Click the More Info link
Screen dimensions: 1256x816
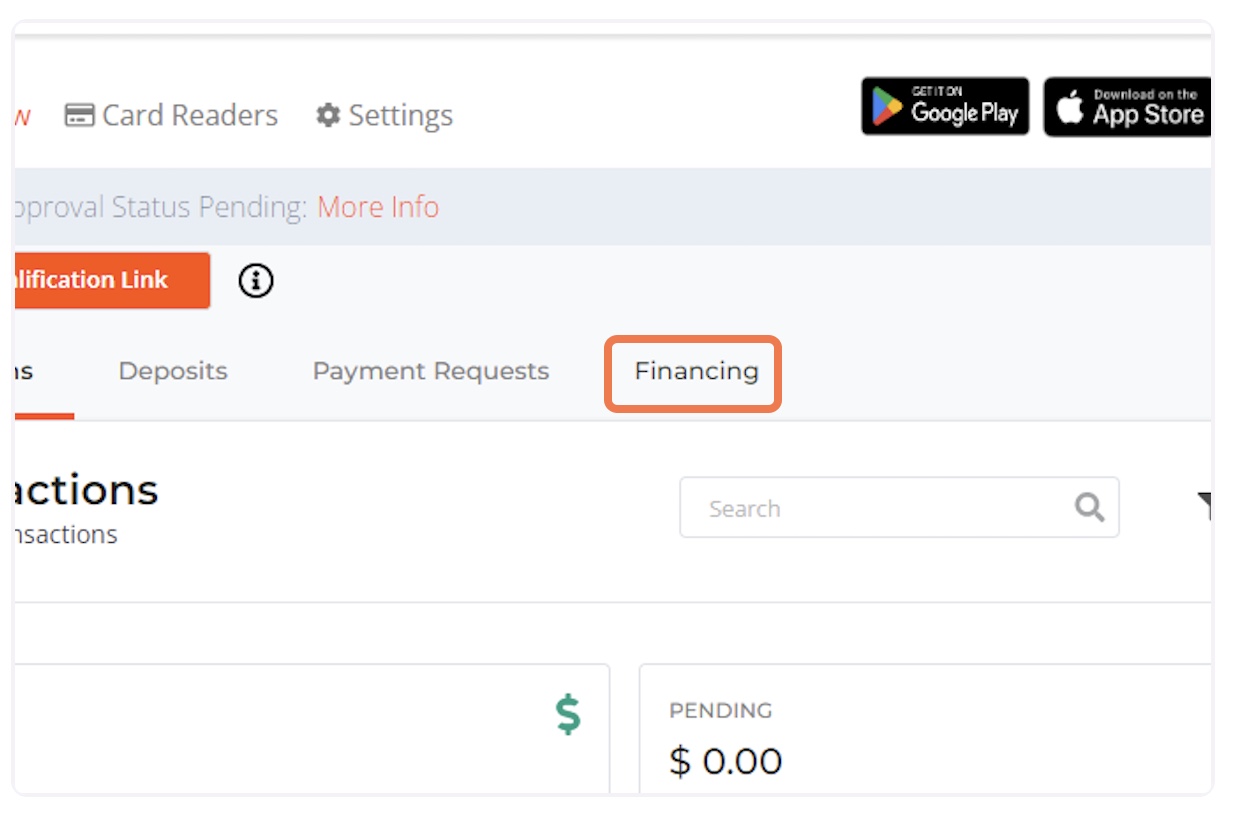pyautogui.click(x=378, y=207)
